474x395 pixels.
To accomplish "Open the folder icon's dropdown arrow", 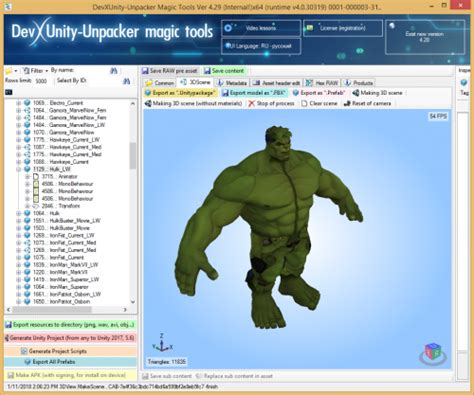I will 16,71.
